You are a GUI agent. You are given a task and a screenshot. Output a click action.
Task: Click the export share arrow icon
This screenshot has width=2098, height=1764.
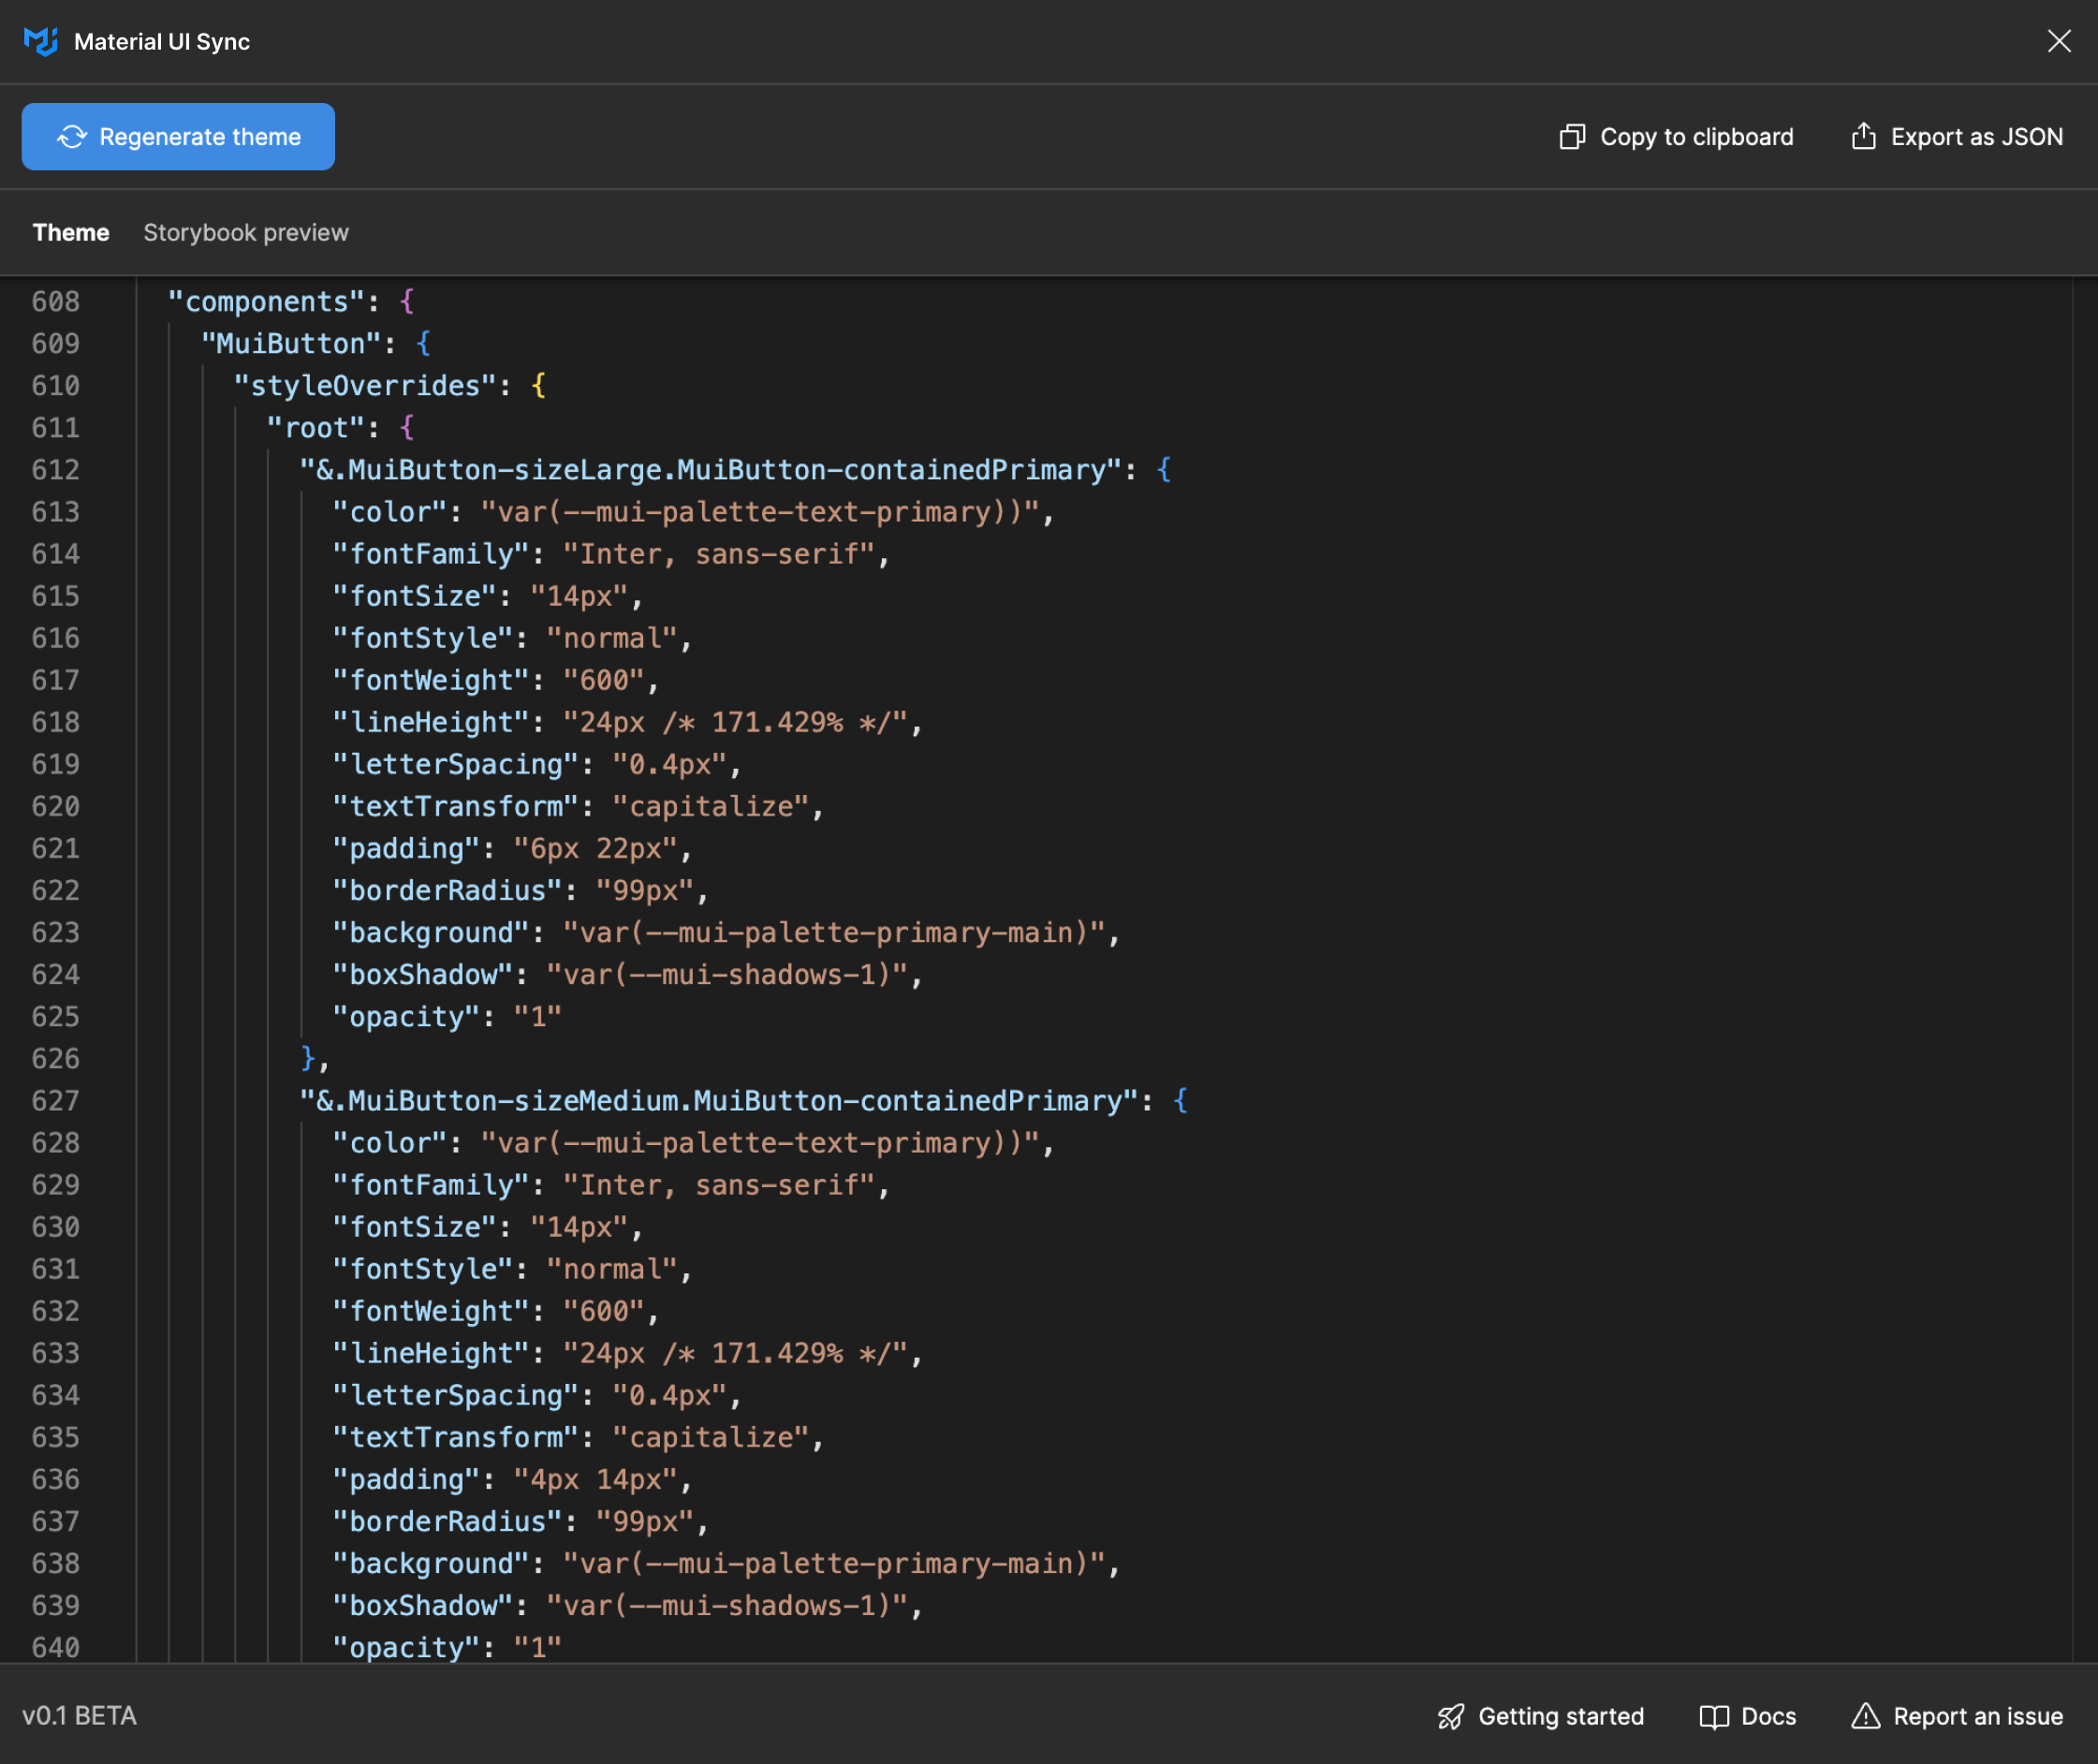click(x=1863, y=136)
